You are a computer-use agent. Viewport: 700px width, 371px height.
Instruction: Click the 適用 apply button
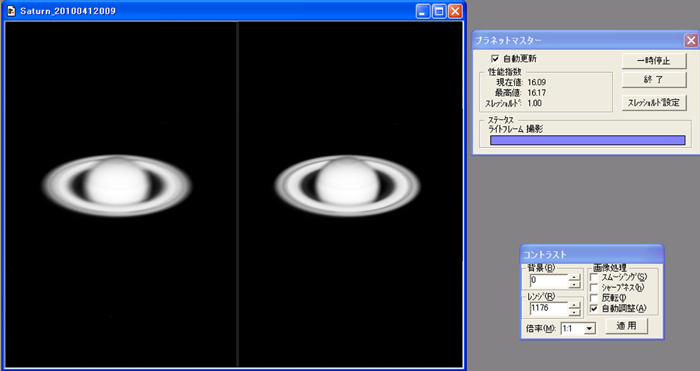coord(626,326)
